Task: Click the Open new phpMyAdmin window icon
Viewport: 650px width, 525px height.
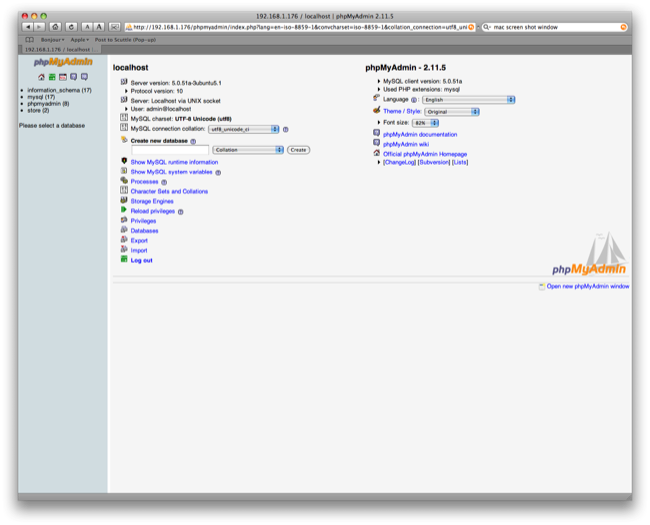Action: coord(541,287)
